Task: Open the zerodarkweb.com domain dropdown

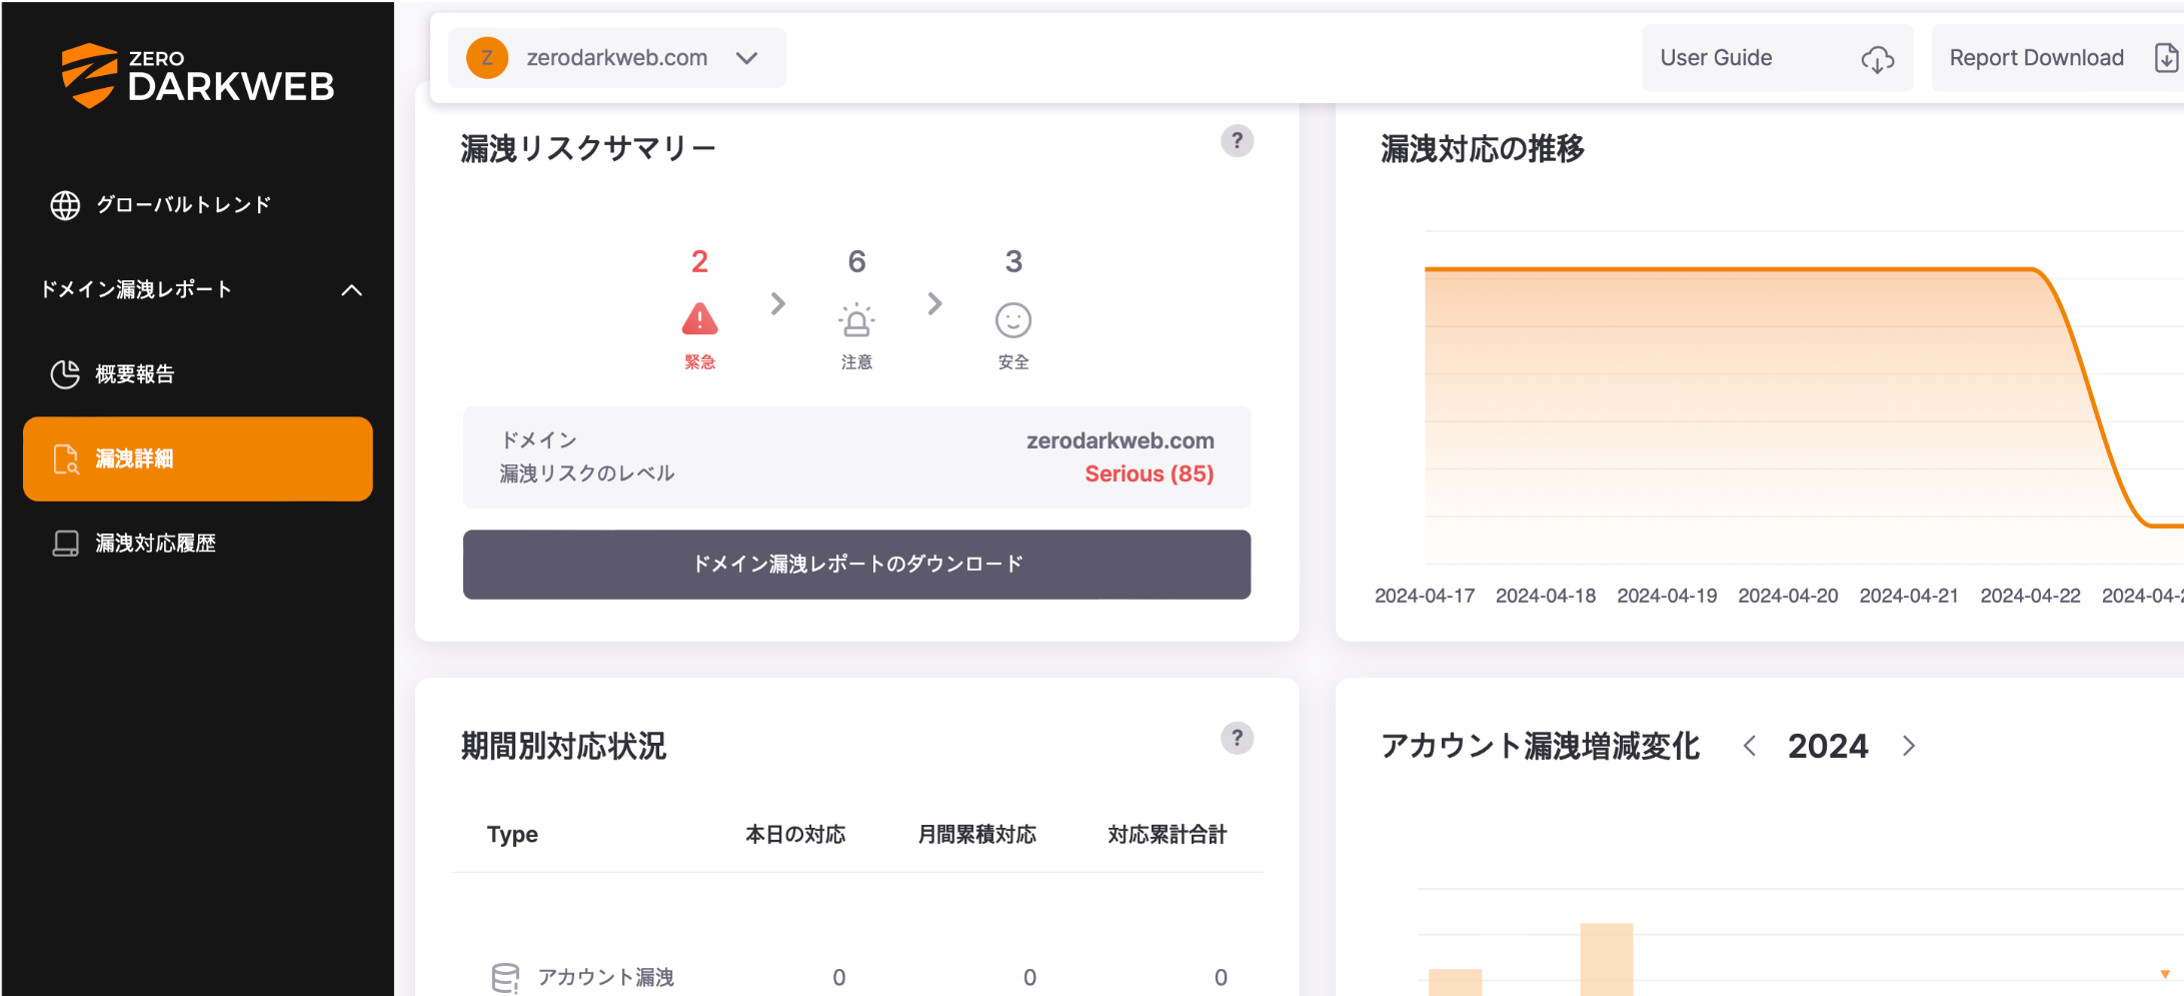Action: (x=617, y=58)
